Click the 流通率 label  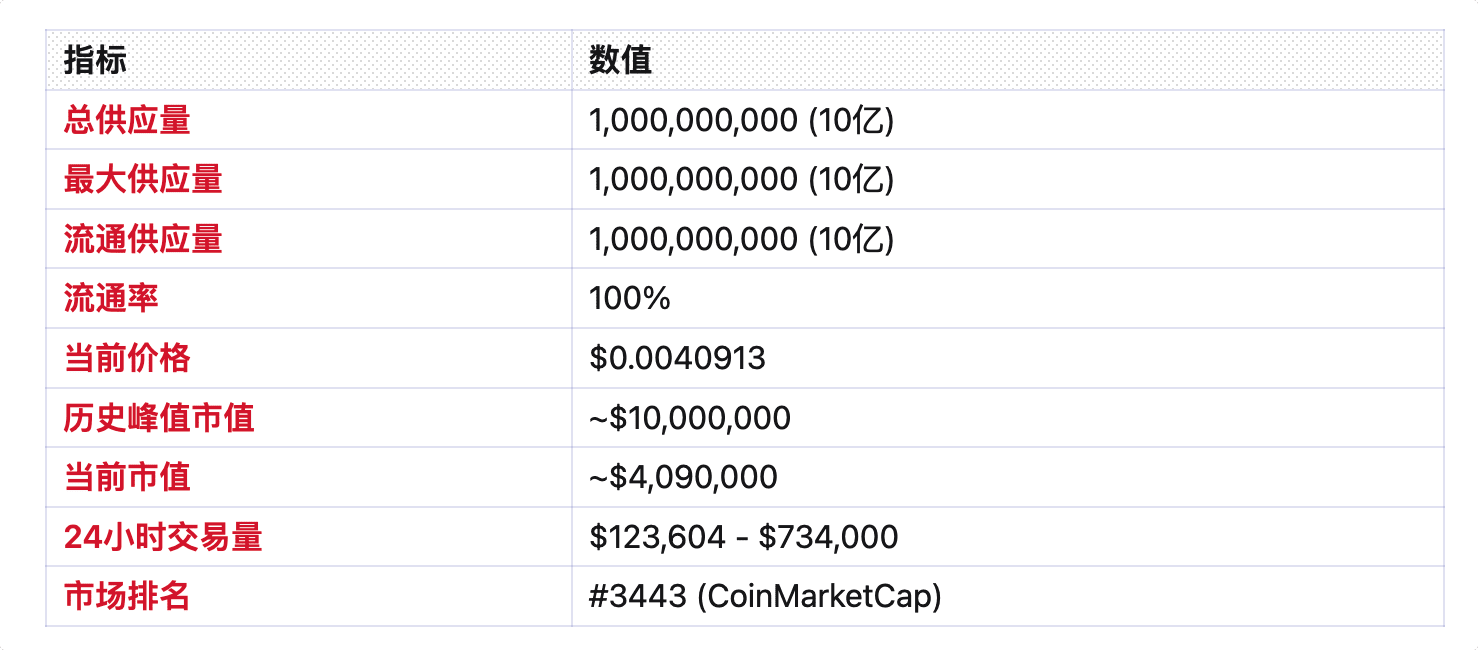pos(111,298)
